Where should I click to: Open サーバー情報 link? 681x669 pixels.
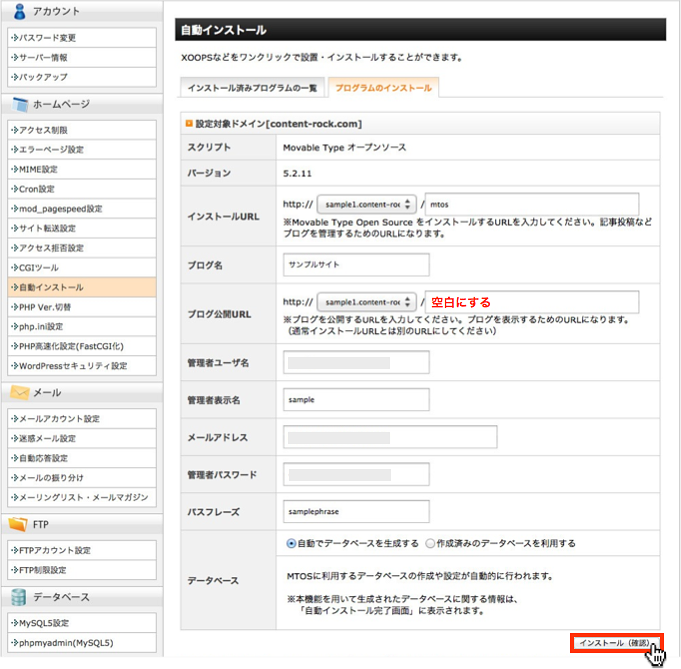pos(82,57)
